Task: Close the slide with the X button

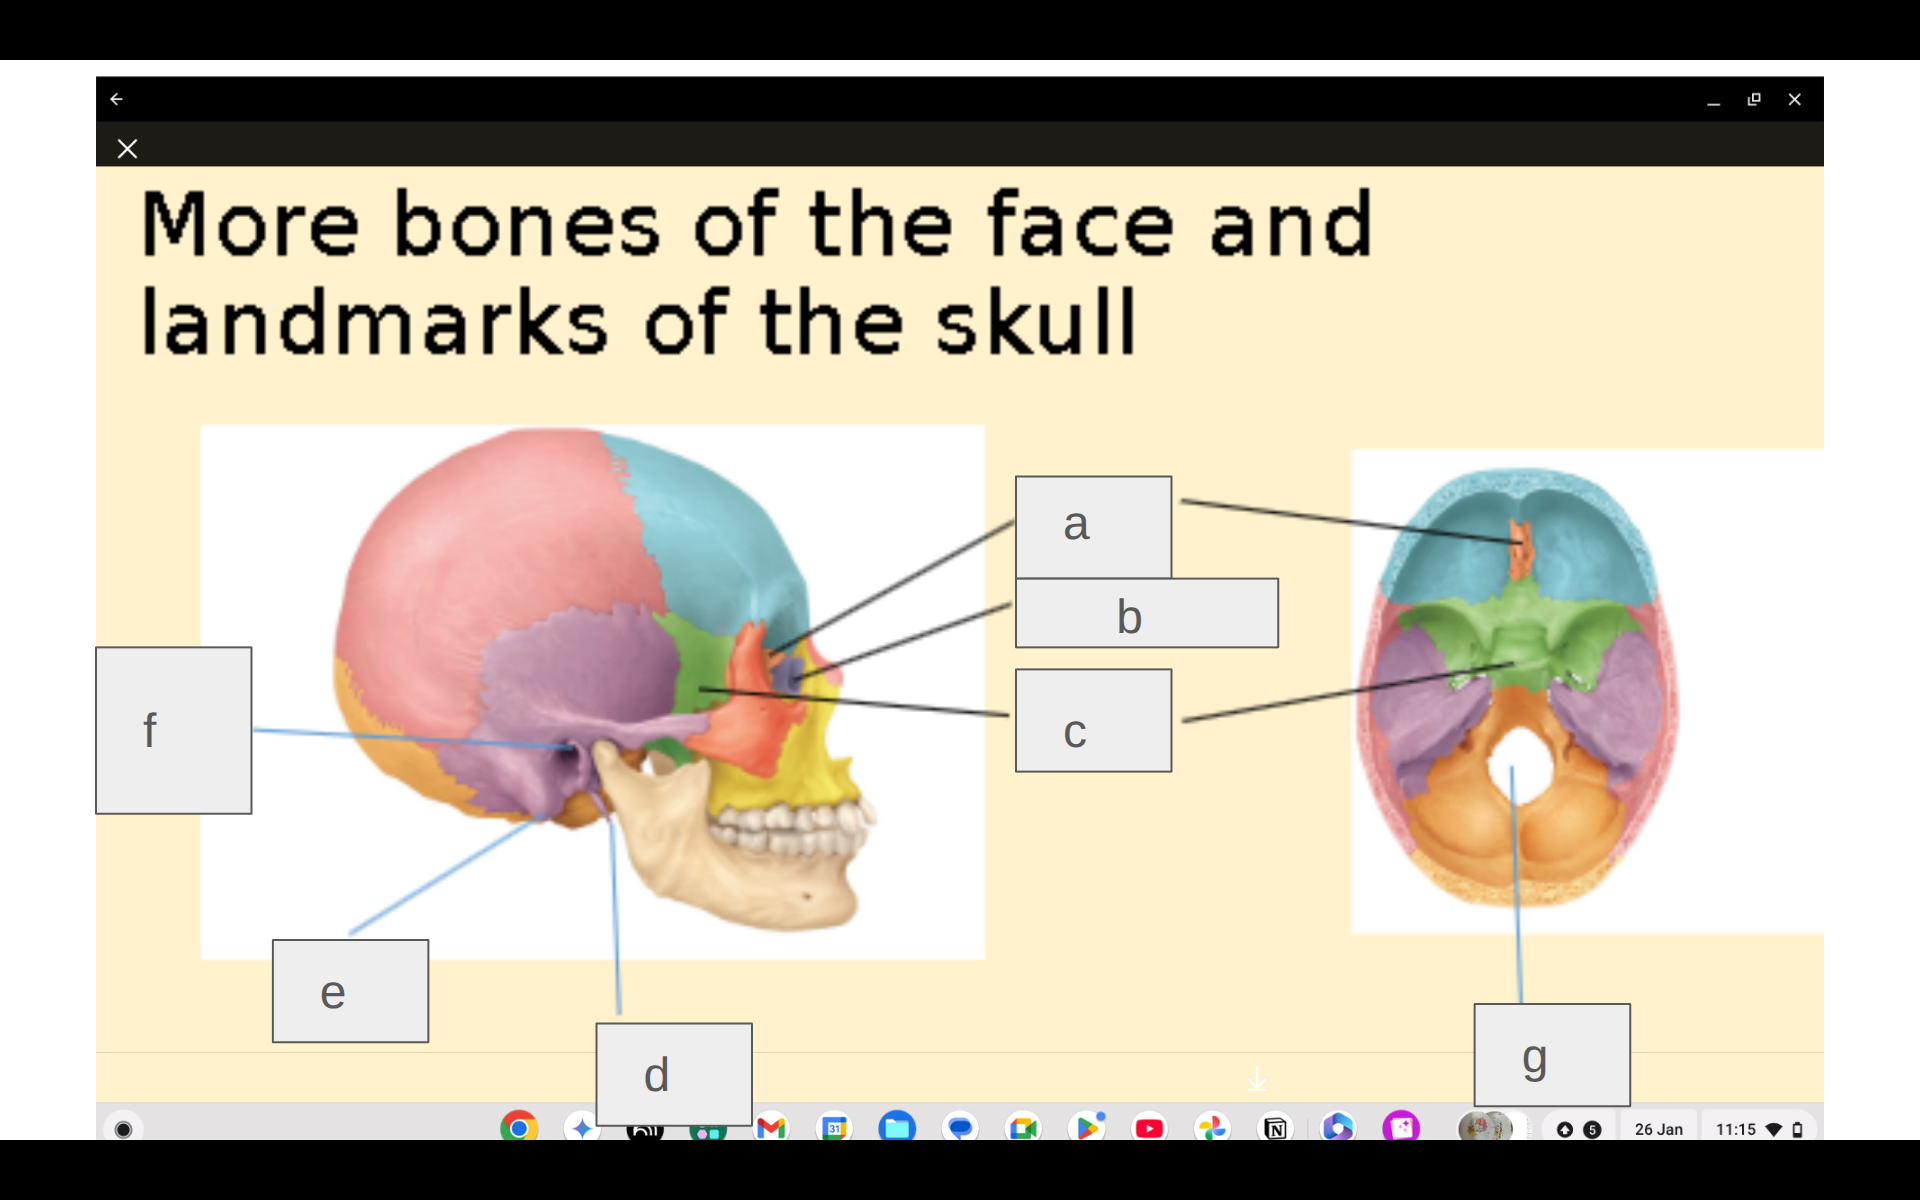Action: click(127, 148)
